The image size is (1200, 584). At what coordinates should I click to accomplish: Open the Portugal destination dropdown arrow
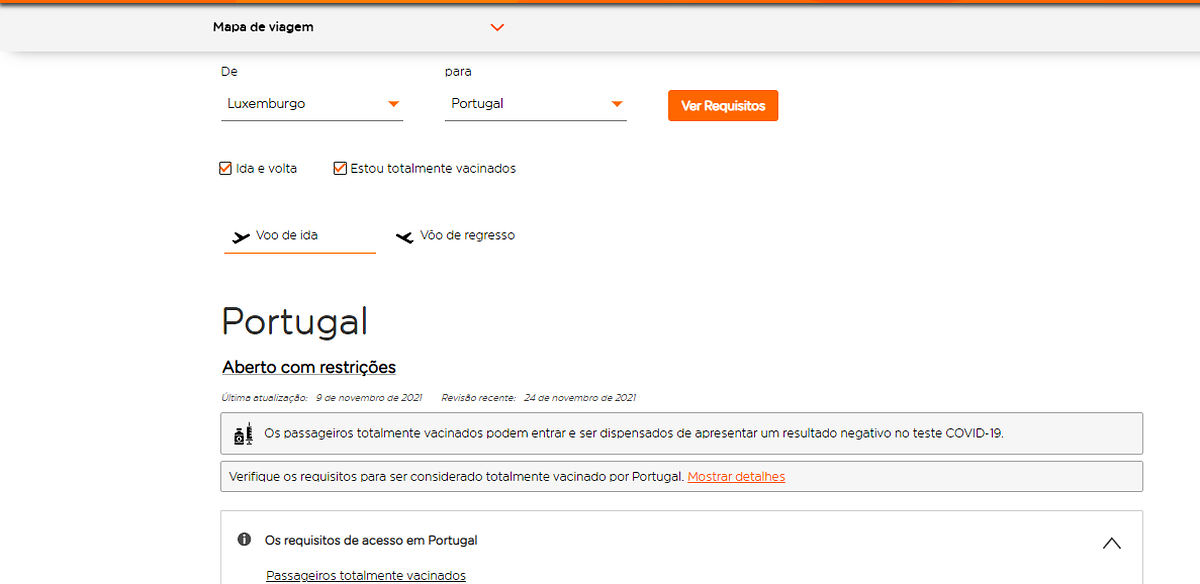tap(617, 104)
